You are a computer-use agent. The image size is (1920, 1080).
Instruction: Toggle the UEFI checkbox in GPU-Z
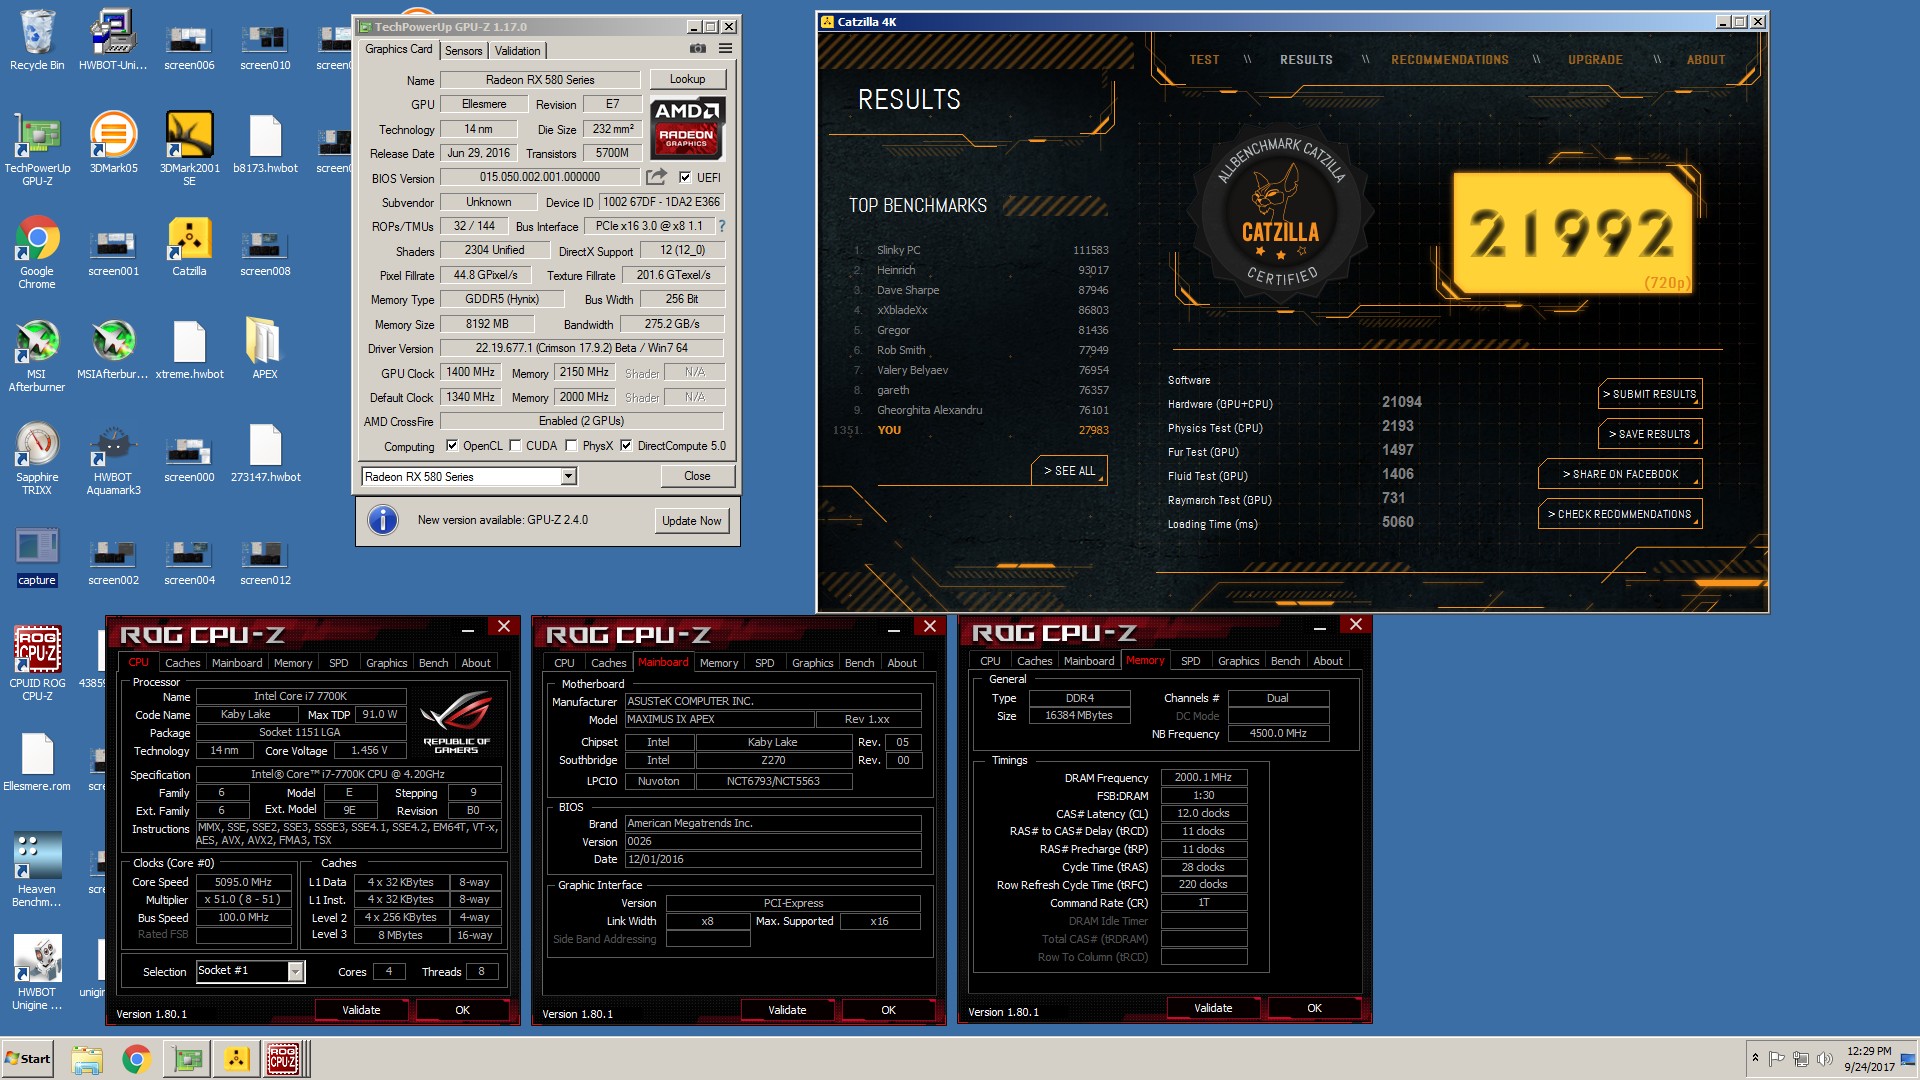[685, 177]
